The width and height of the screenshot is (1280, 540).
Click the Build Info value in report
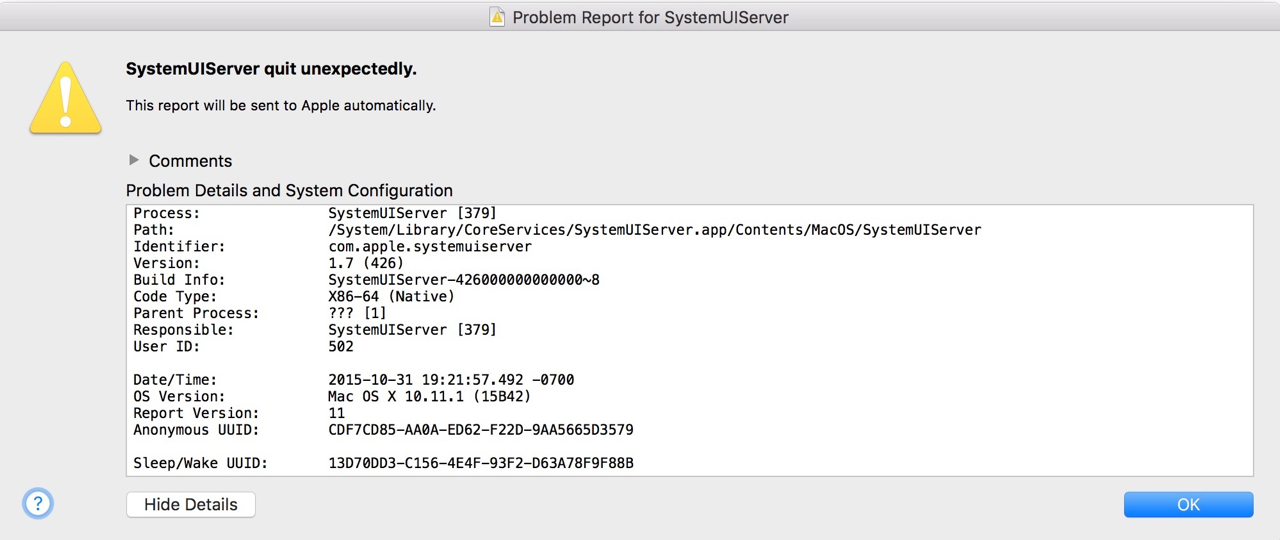tap(463, 280)
